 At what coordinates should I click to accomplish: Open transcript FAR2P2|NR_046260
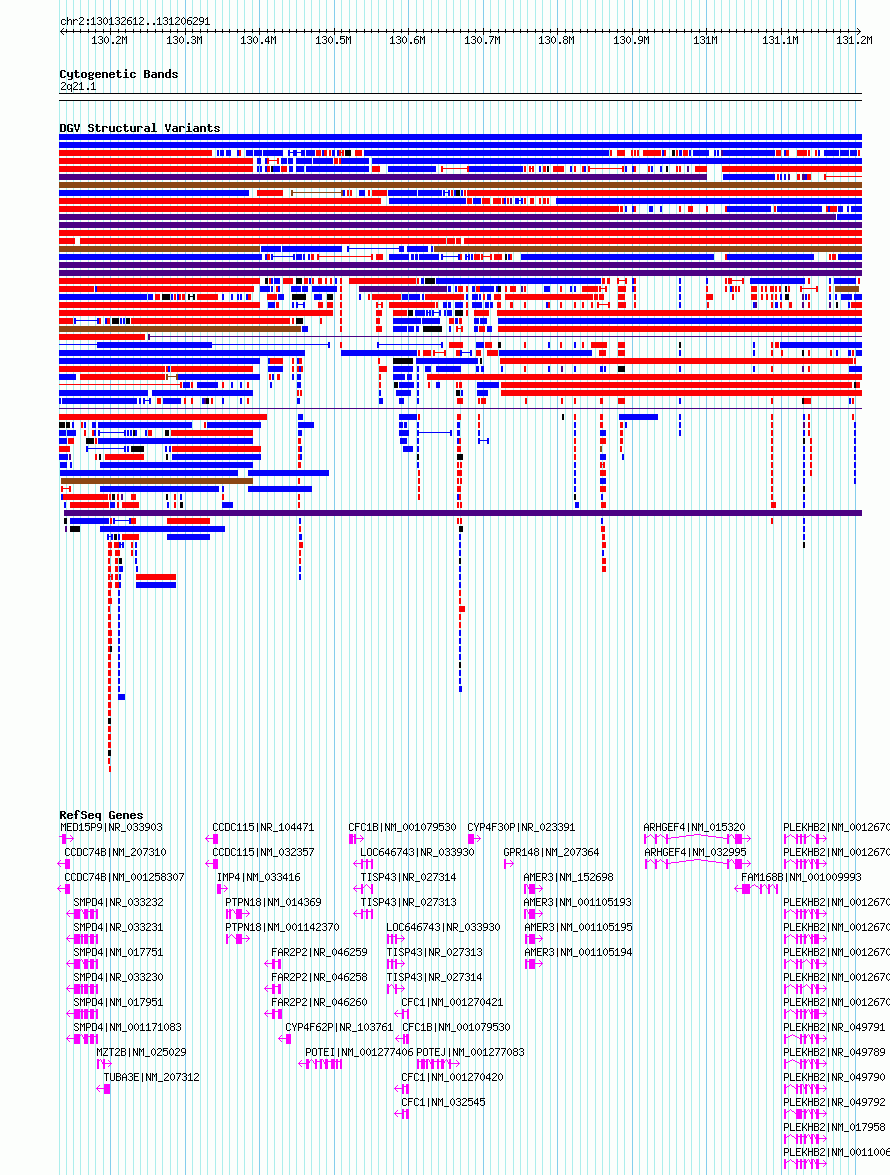(x=319, y=1002)
